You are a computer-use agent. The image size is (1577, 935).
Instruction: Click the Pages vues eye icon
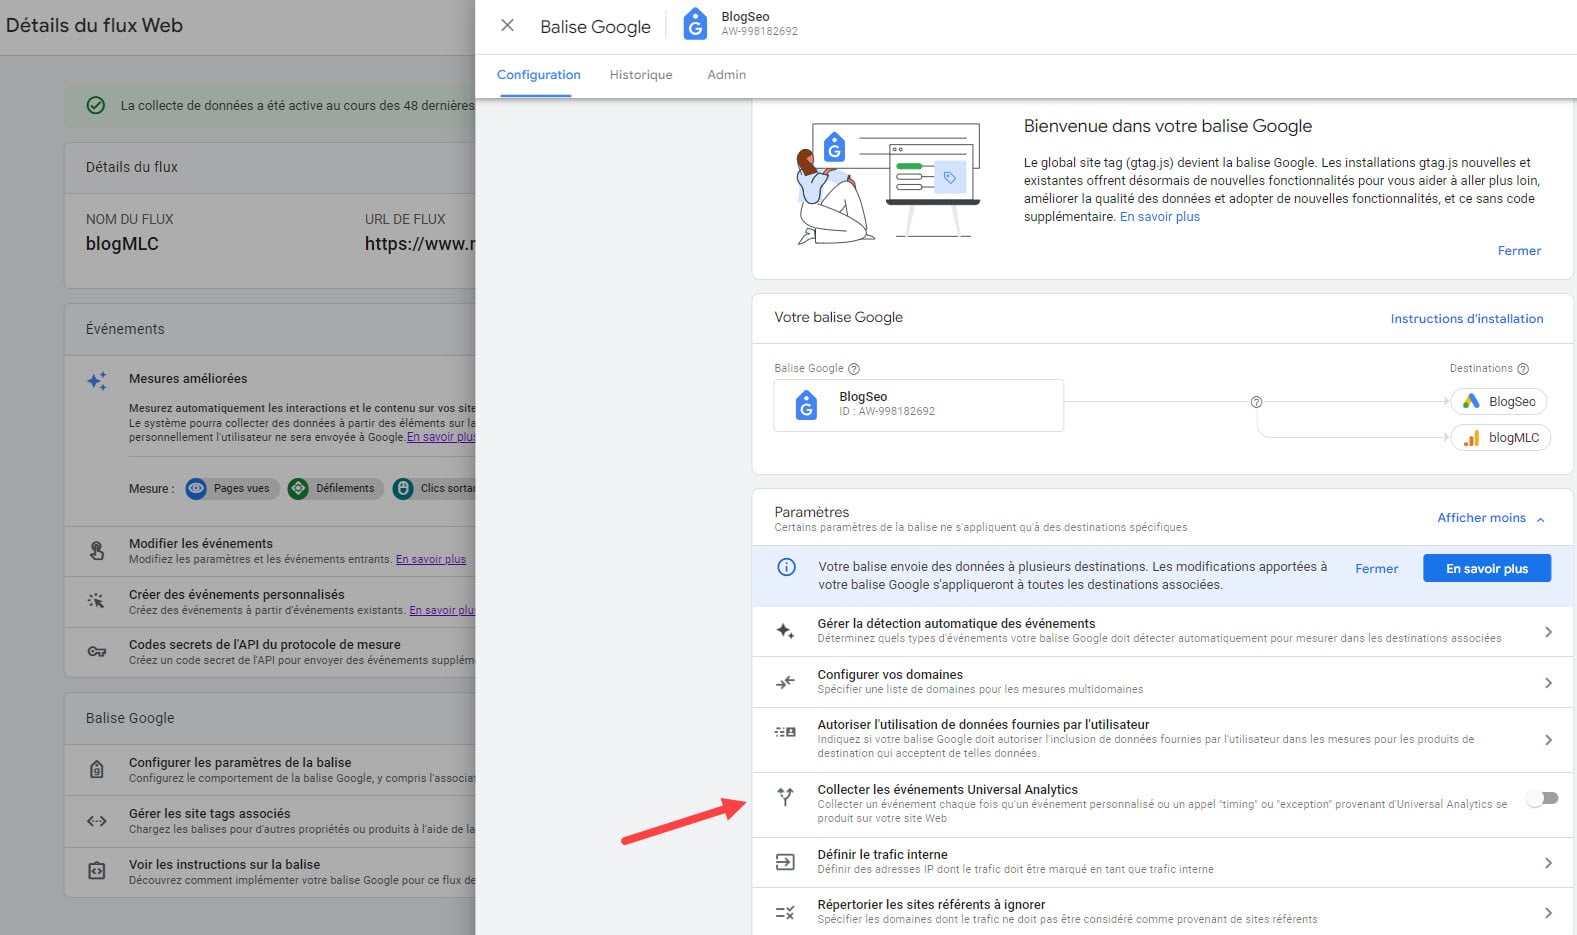tap(196, 489)
